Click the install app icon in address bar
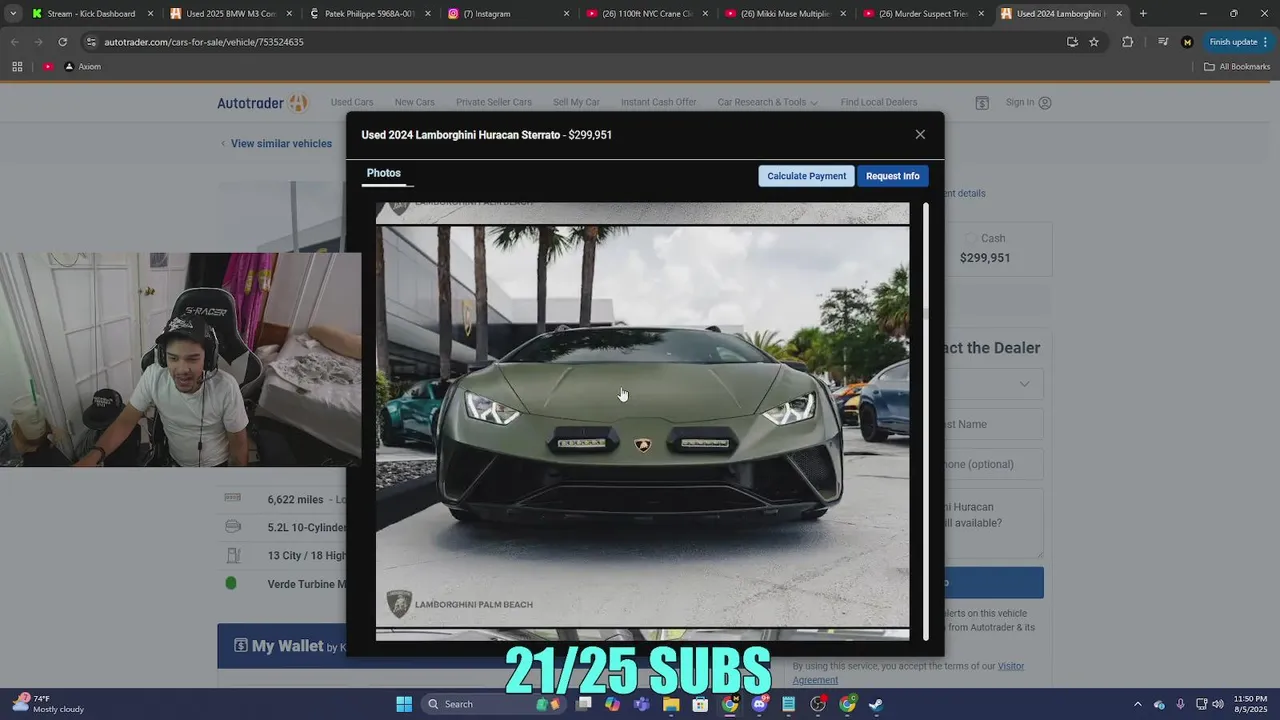Viewport: 1280px width, 720px height. point(1072,42)
